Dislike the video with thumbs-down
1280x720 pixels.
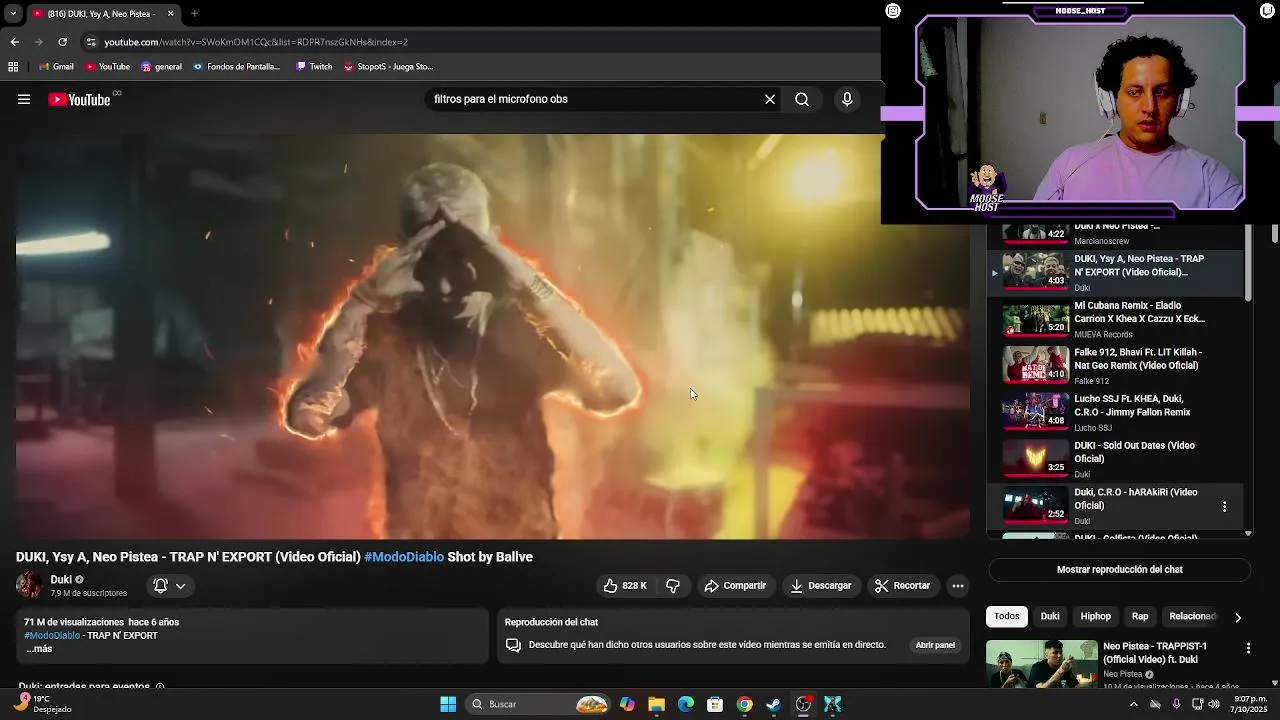point(673,586)
